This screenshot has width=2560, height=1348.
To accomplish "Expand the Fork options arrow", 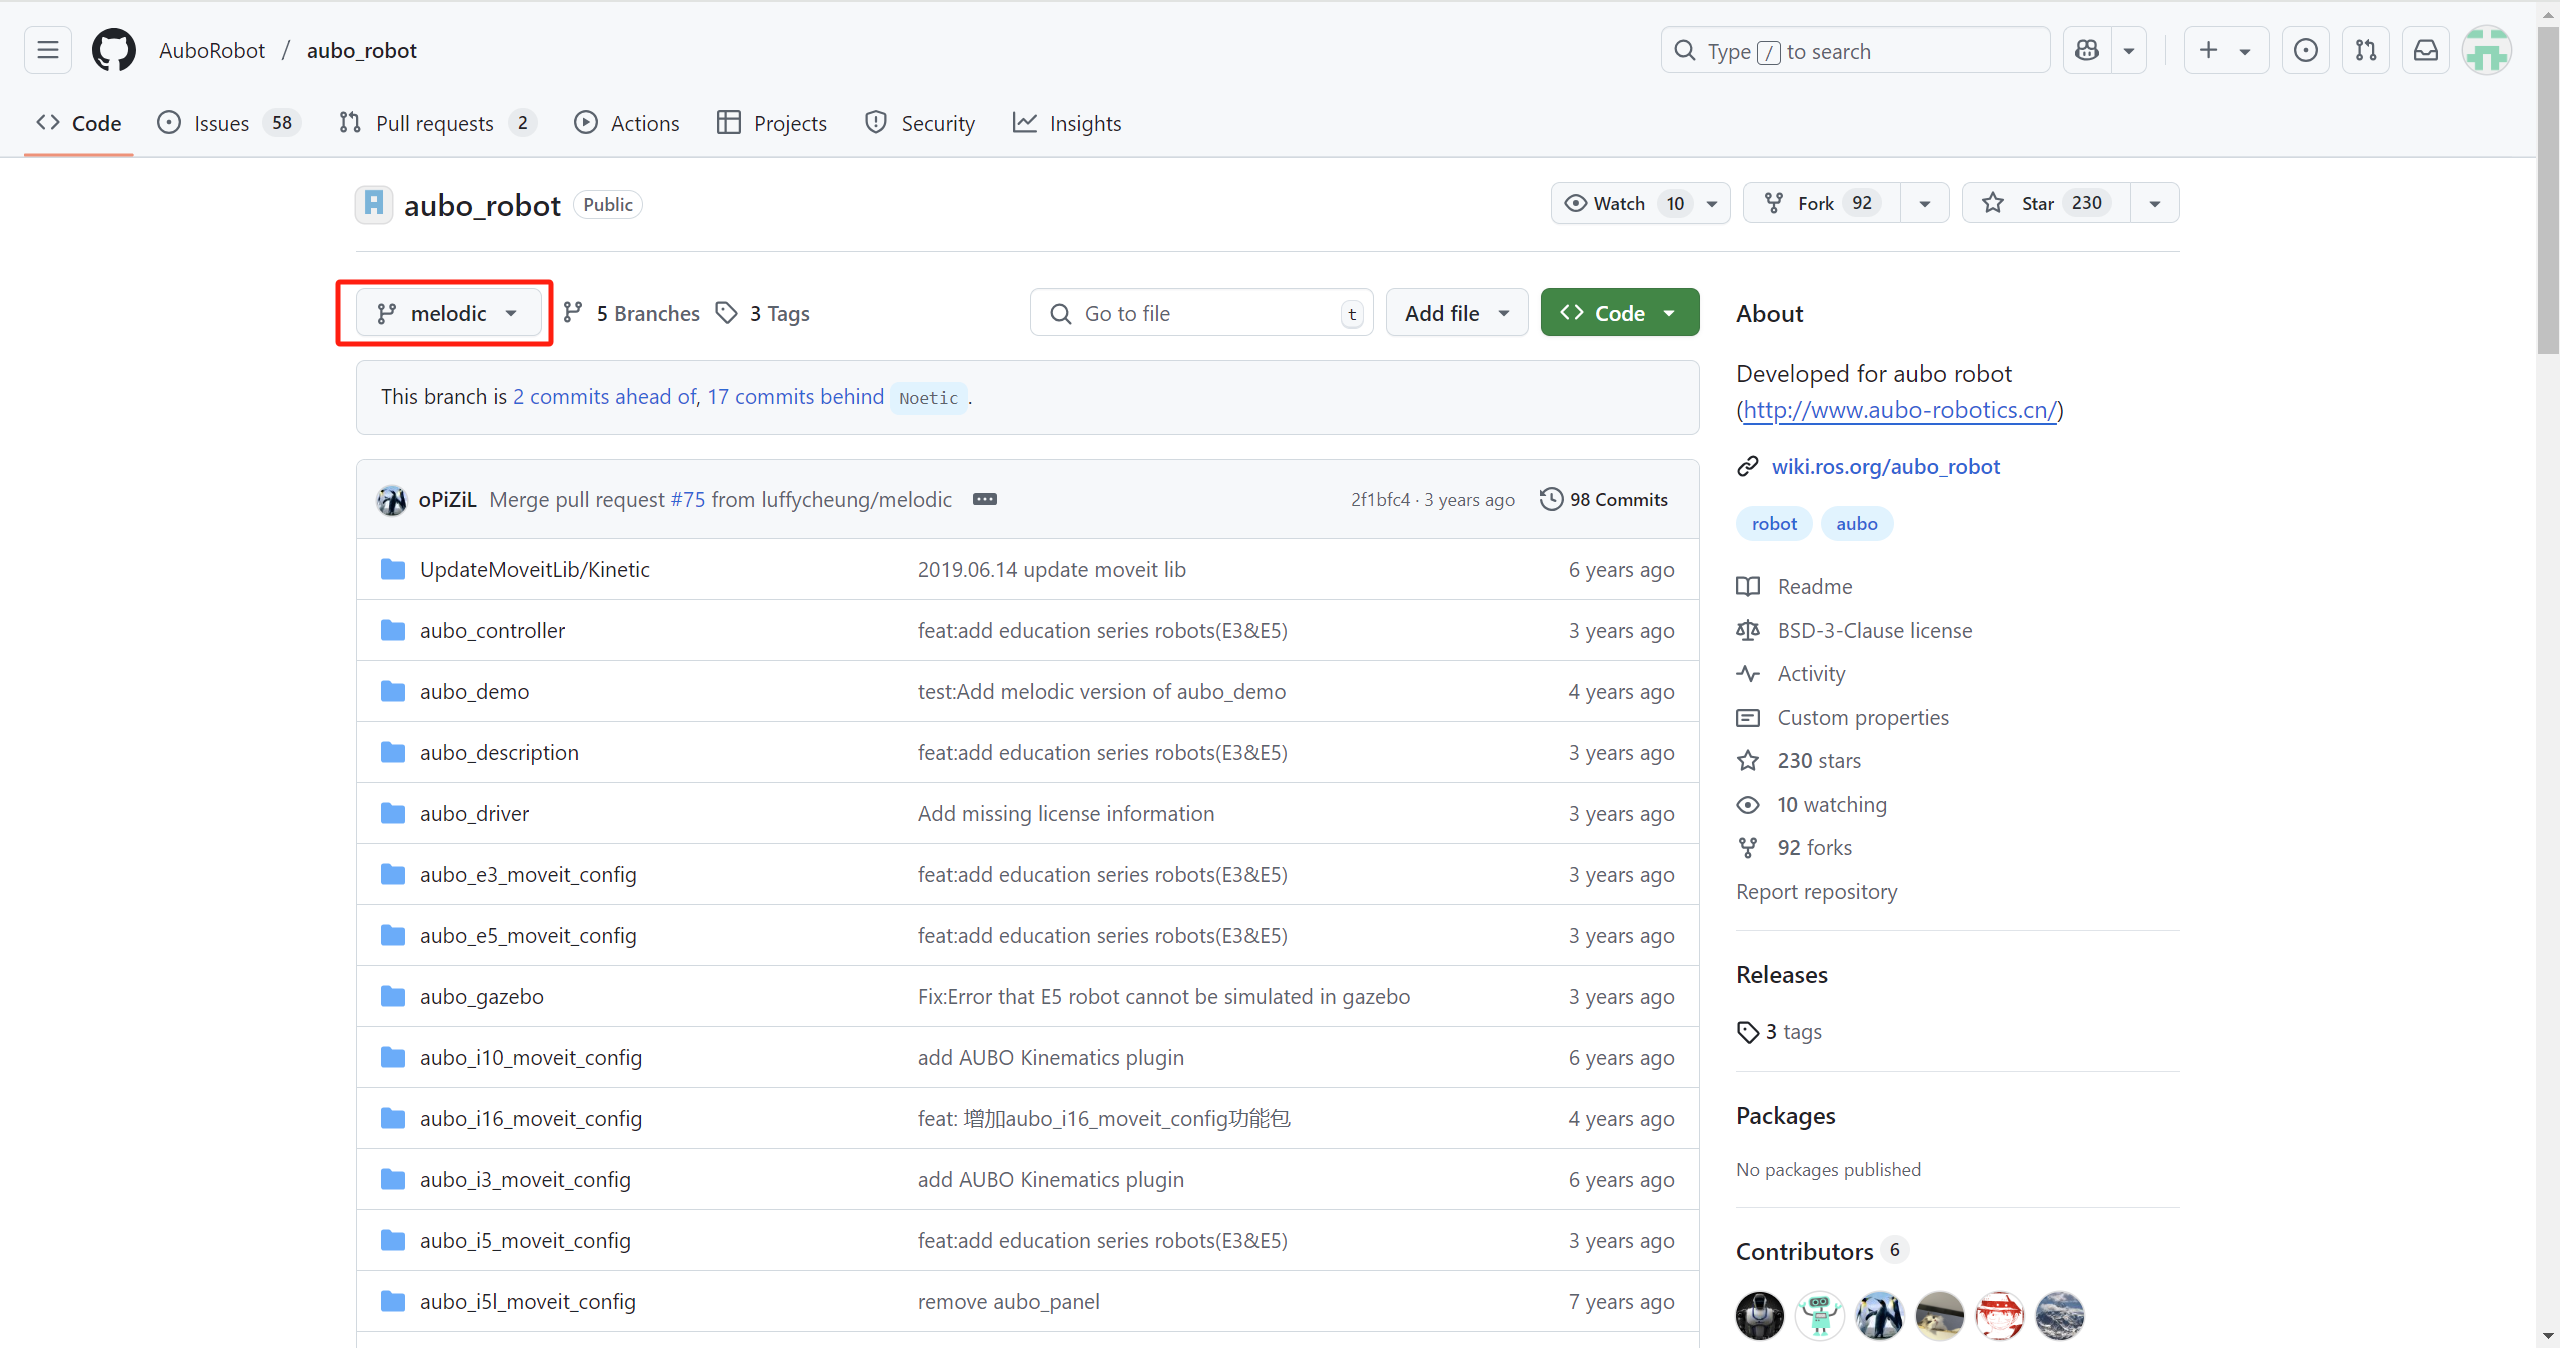I will click(1925, 203).
